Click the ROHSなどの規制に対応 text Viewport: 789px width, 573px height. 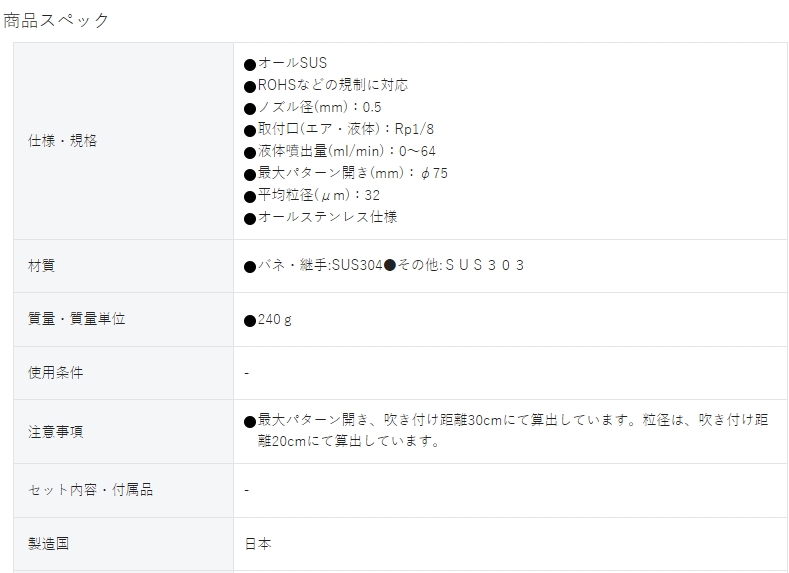[x=326, y=85]
